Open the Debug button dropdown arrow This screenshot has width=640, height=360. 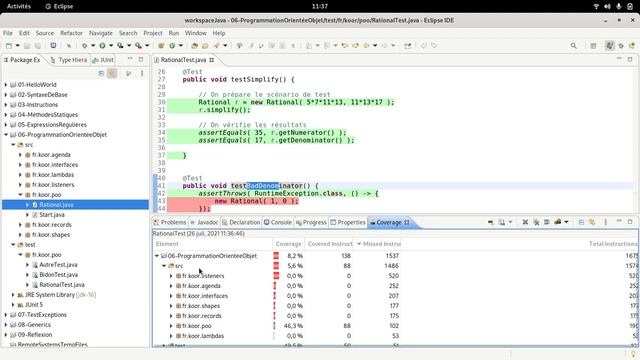coord(93,46)
